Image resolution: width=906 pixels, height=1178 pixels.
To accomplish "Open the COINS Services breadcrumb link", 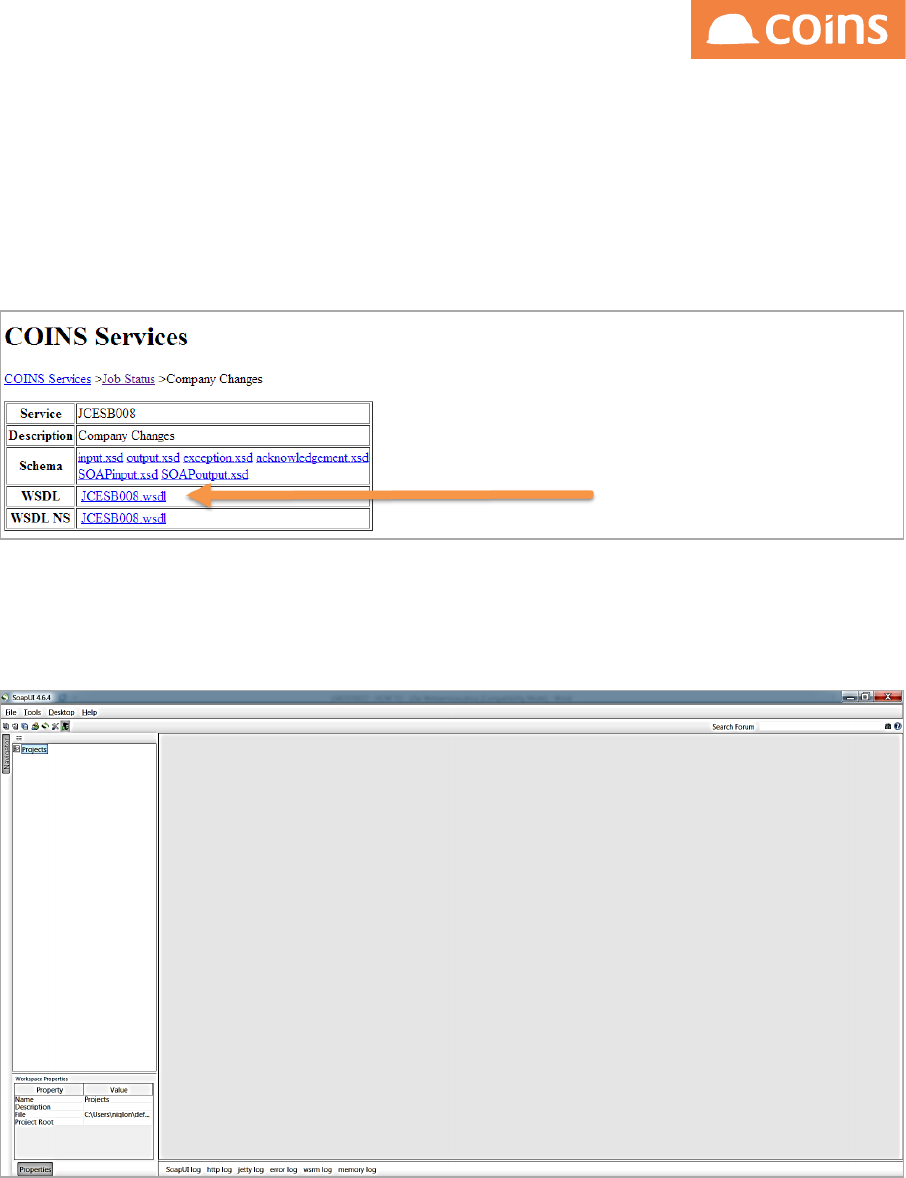I will pyautogui.click(x=47, y=379).
